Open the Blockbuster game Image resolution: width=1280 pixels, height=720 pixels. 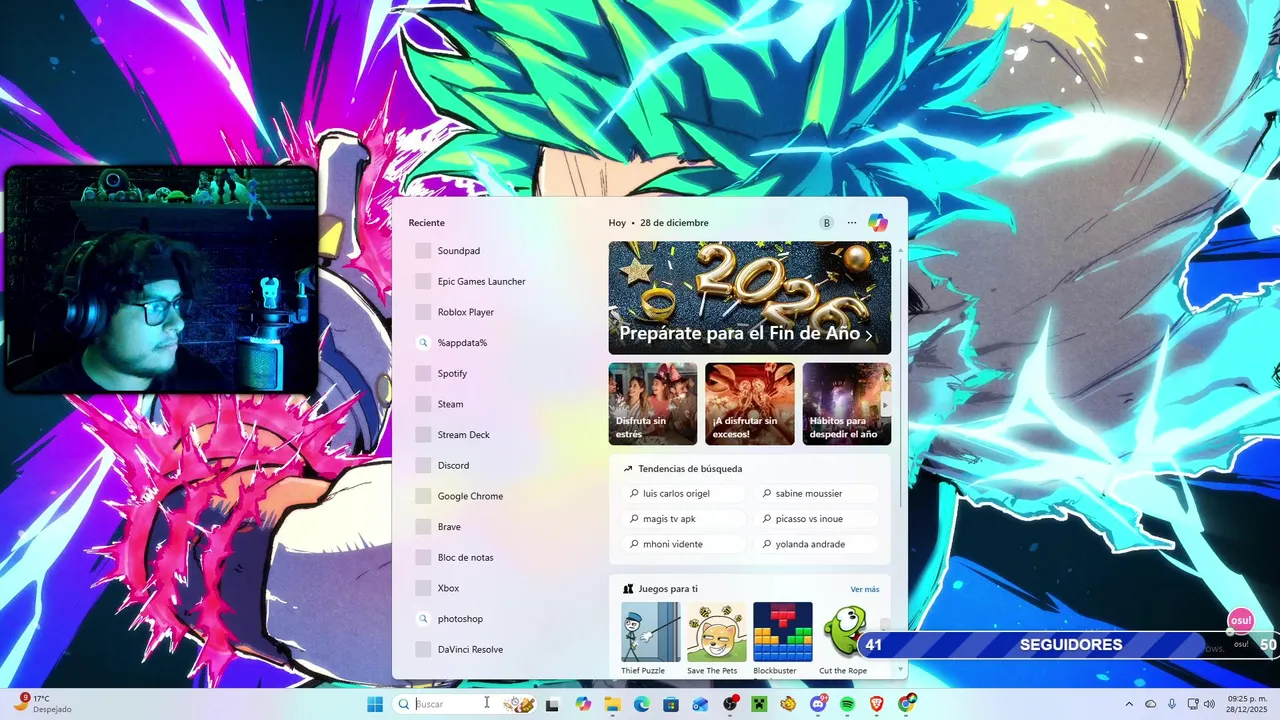[x=782, y=638]
